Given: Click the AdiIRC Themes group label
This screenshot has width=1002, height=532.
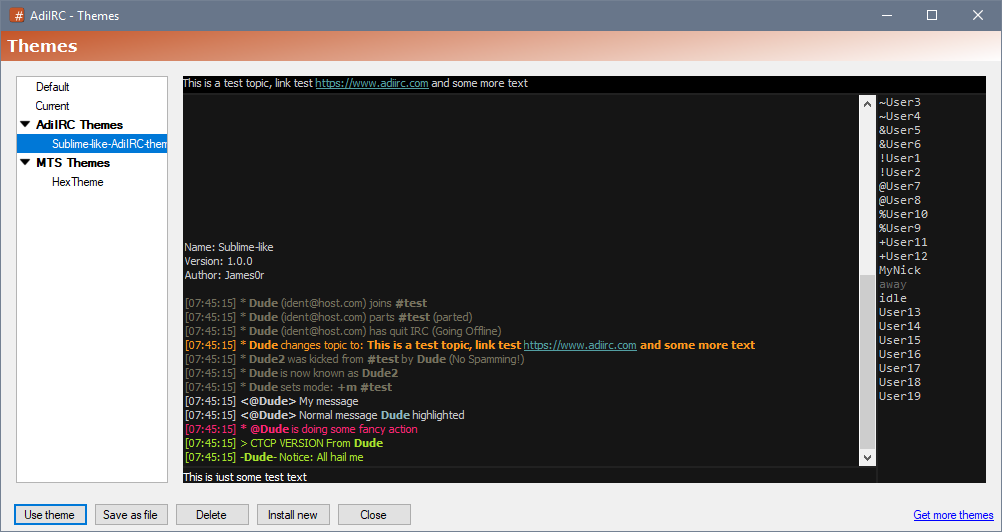Looking at the screenshot, I should coord(79,125).
